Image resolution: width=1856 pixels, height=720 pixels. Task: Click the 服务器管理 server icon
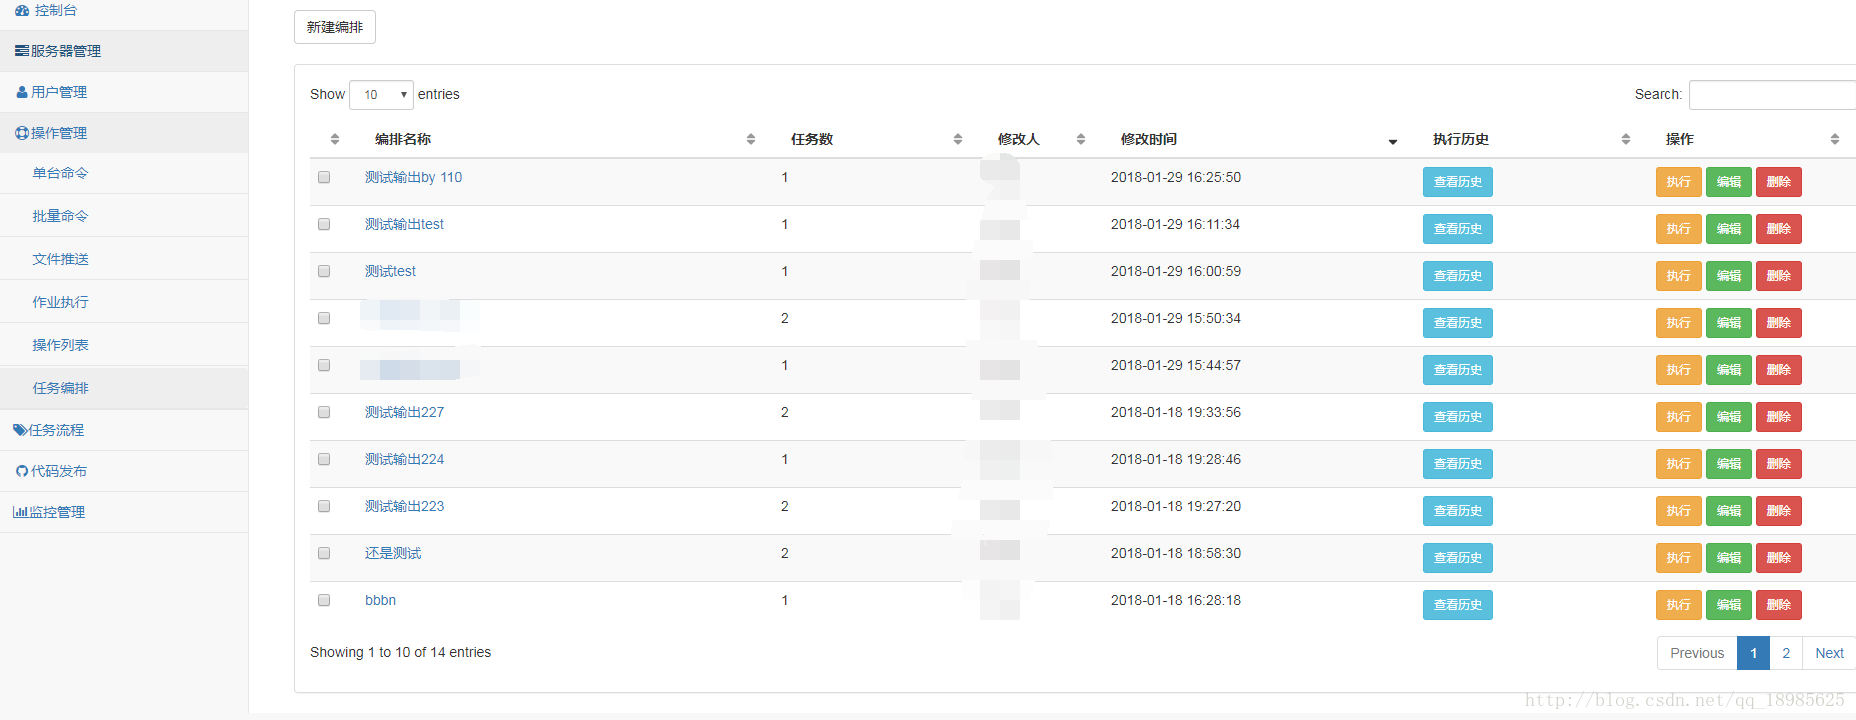[22, 51]
